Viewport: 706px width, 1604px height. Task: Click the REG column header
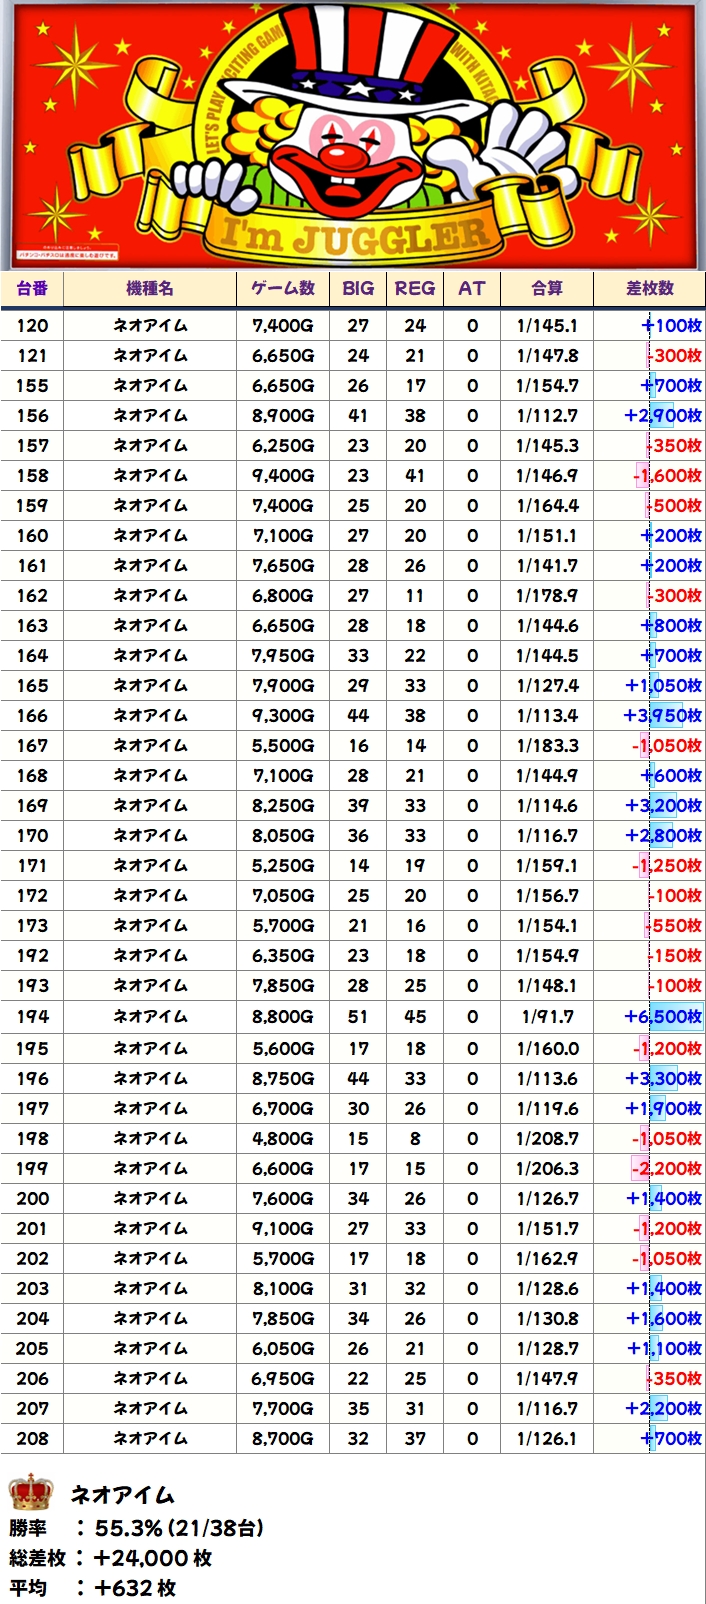coord(415,289)
